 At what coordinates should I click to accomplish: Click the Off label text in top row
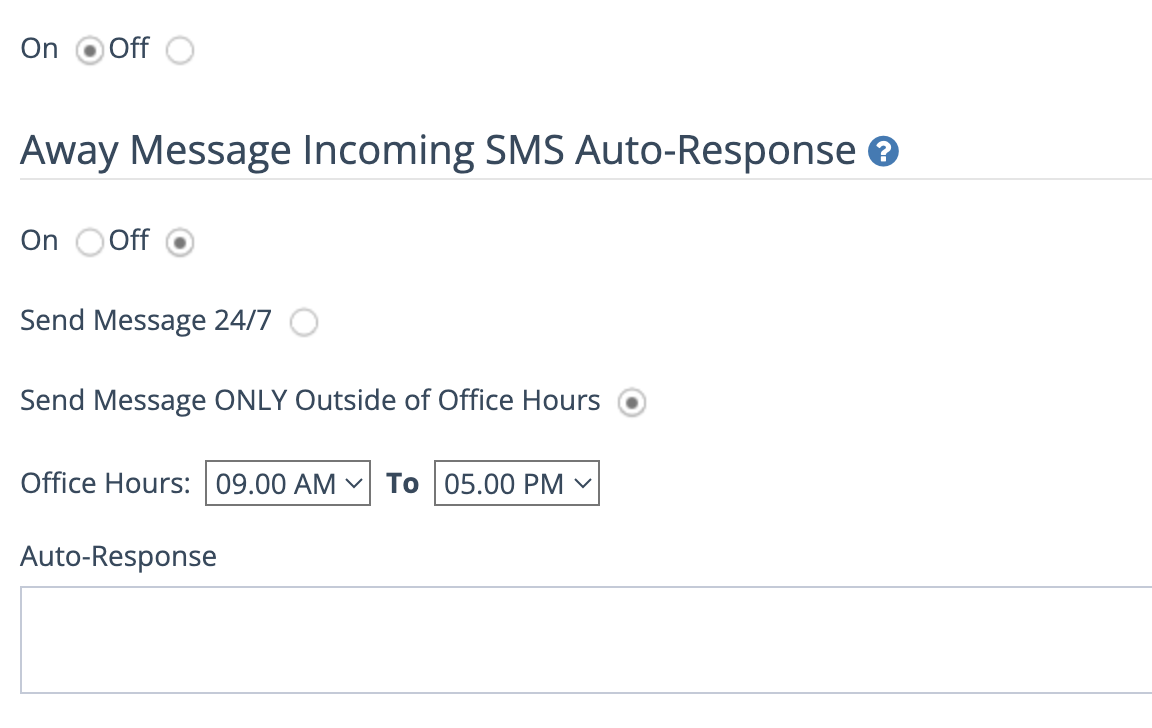coord(129,48)
